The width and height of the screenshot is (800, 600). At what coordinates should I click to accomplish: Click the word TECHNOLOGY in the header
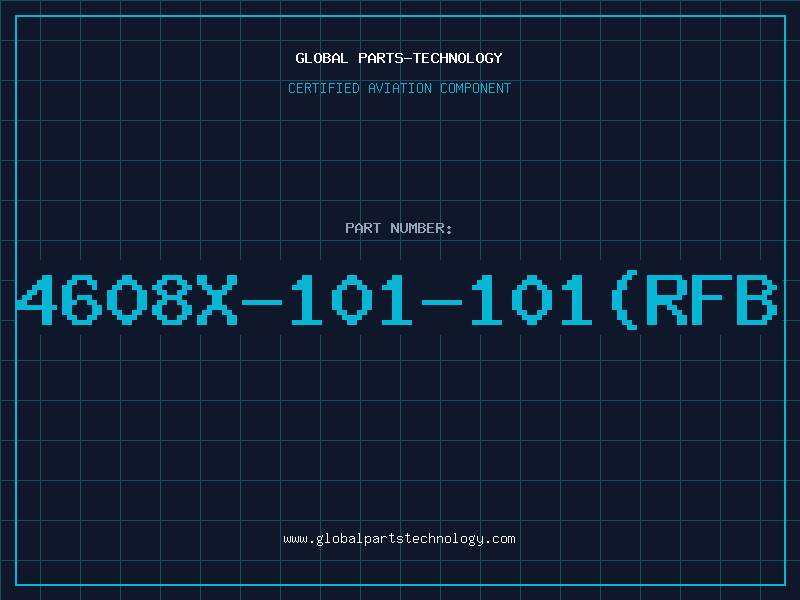coord(458,58)
